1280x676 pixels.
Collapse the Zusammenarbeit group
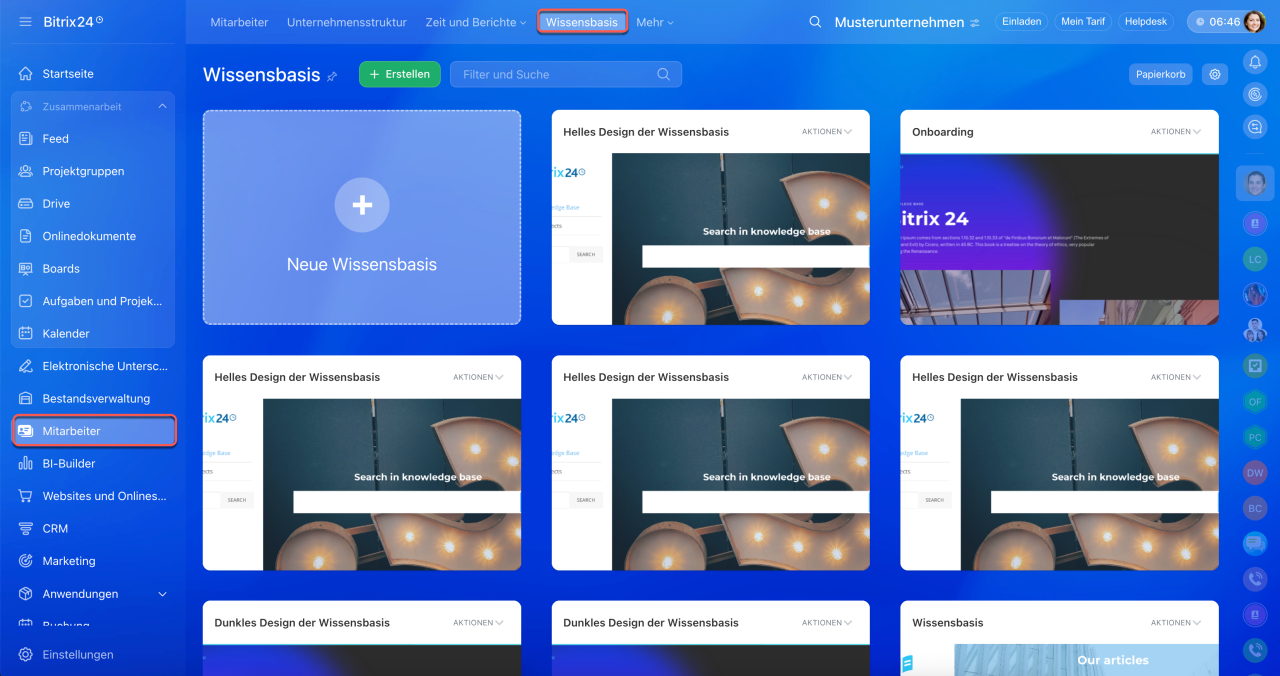[x=162, y=107]
